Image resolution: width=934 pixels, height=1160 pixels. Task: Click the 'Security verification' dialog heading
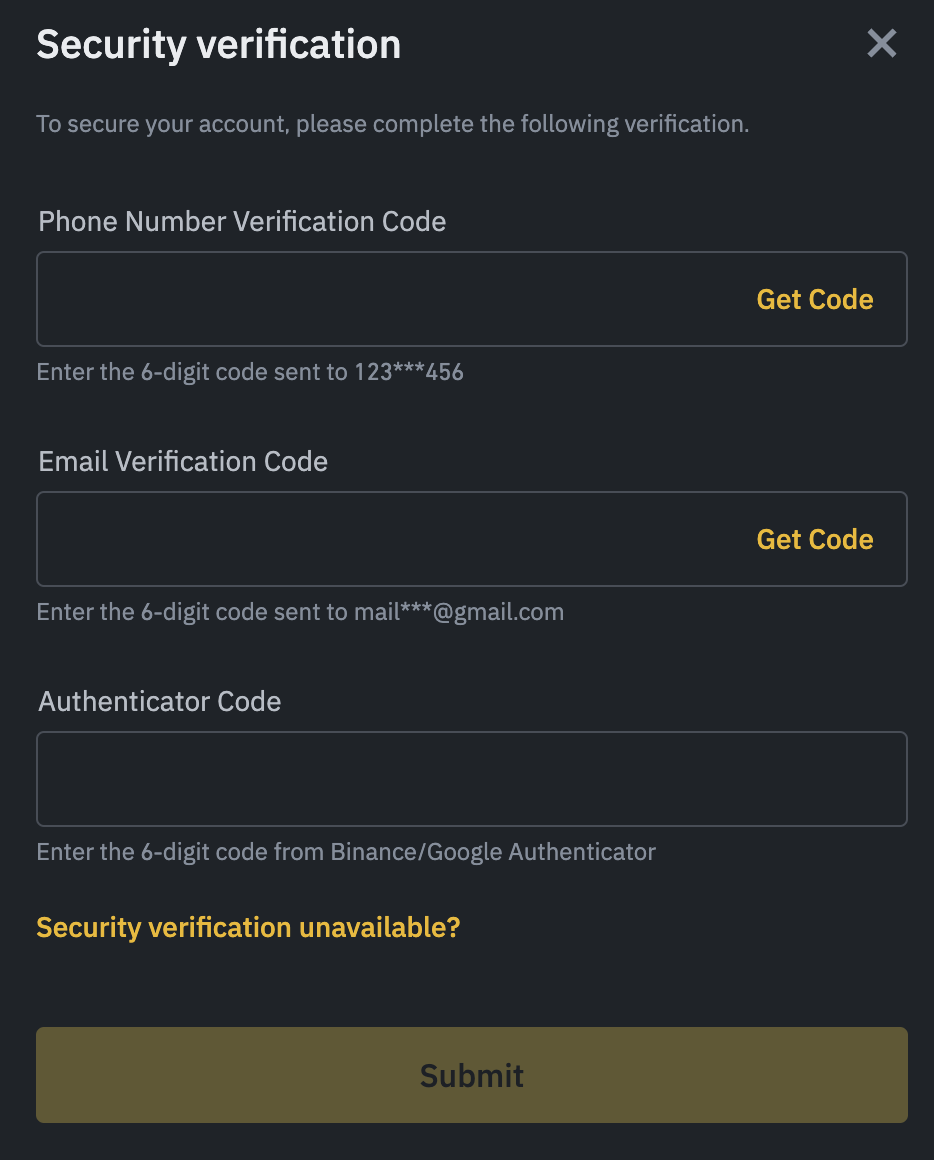pos(218,45)
